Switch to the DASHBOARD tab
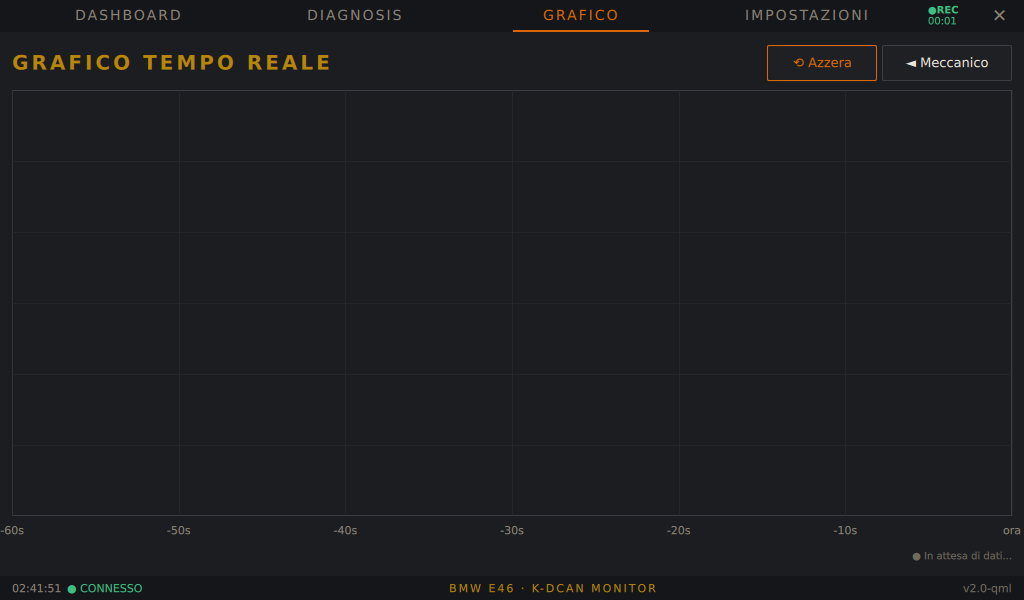 coord(128,15)
